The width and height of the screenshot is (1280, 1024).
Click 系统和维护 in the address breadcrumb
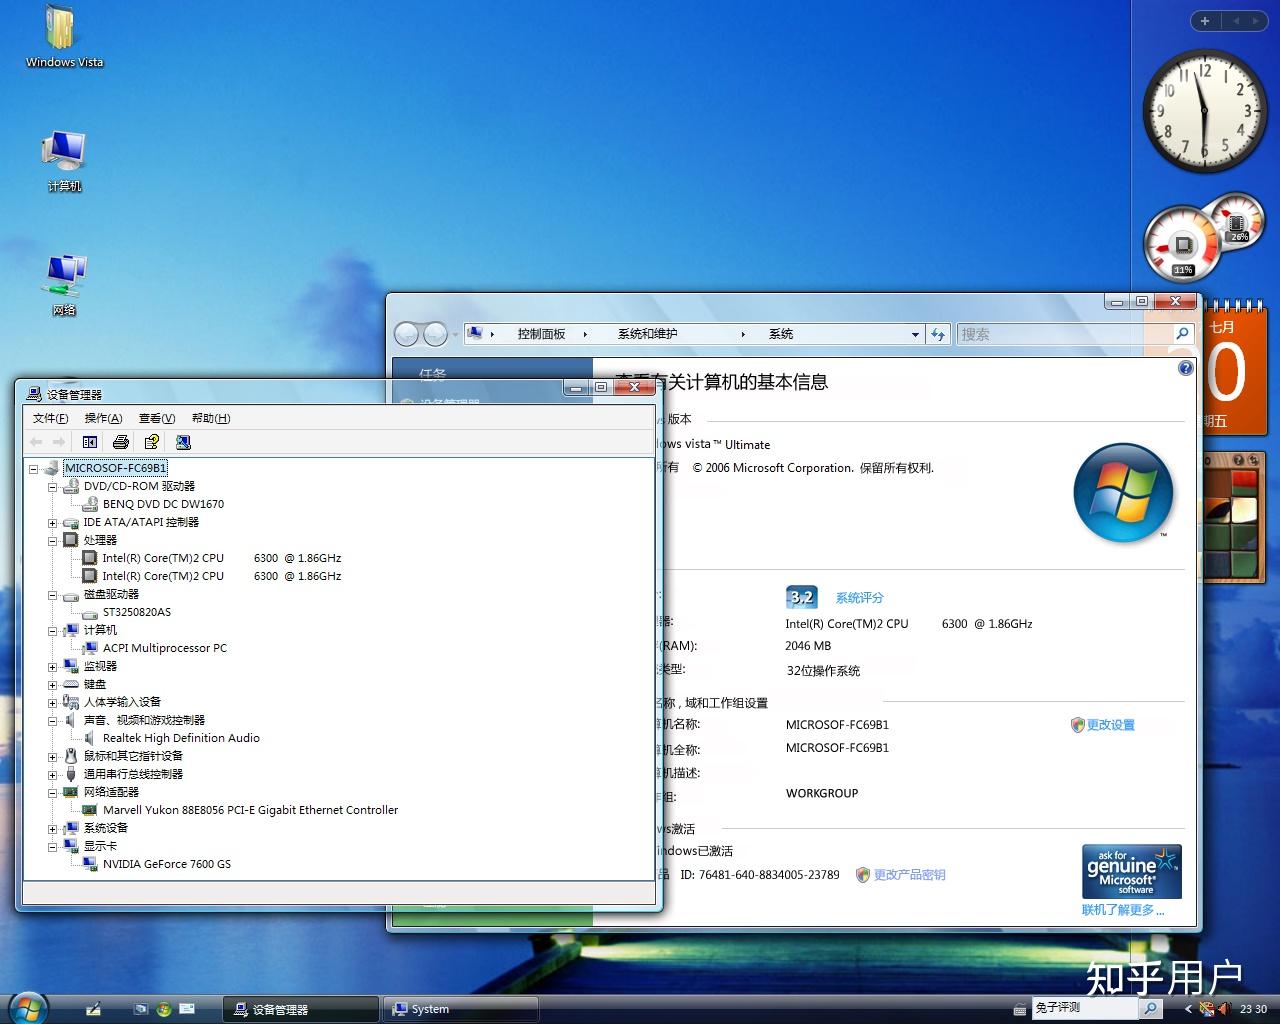[x=647, y=334]
